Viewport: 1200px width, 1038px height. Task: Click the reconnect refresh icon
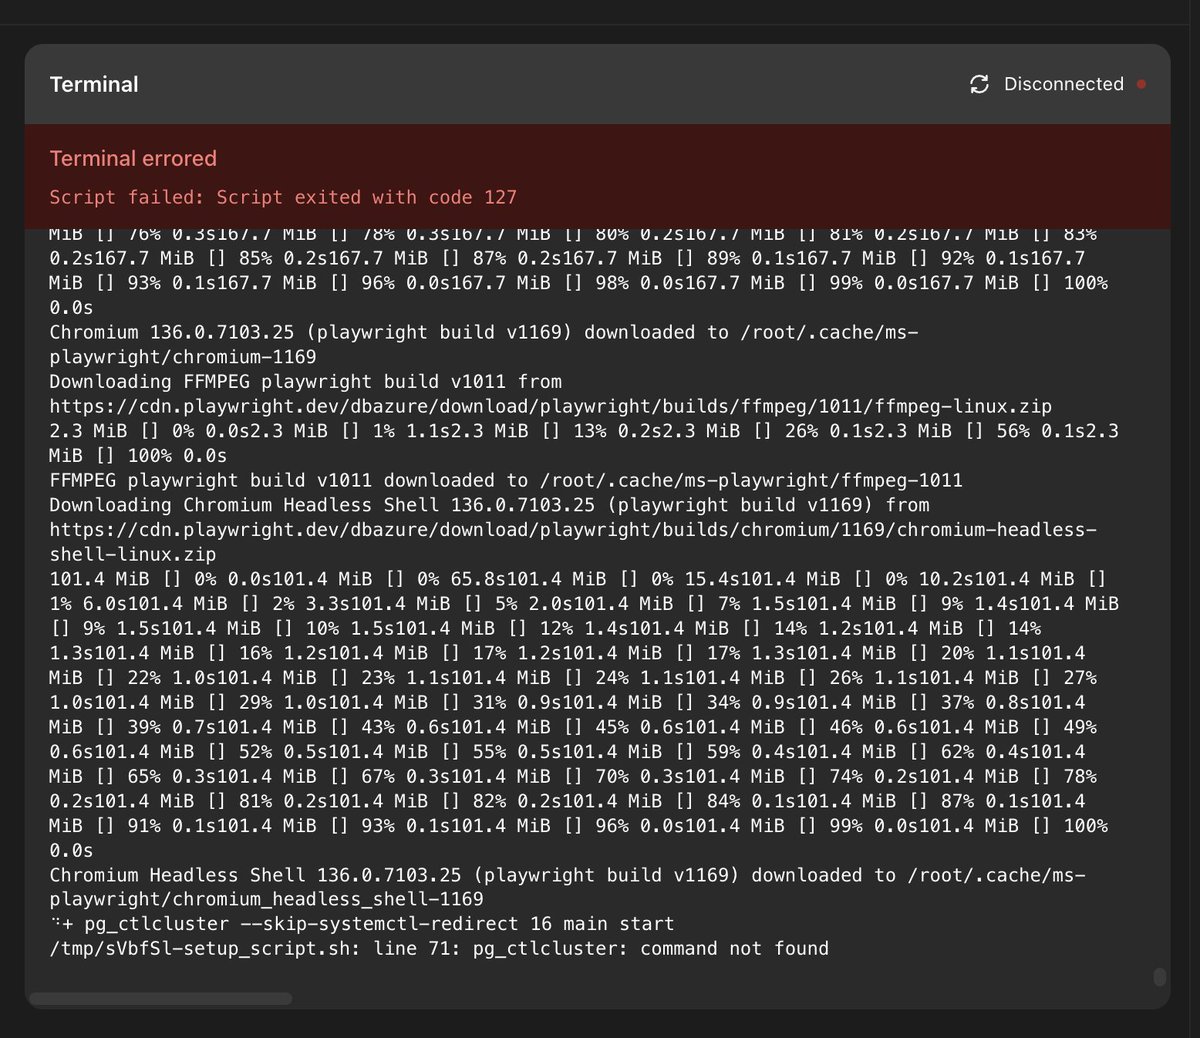coord(979,84)
